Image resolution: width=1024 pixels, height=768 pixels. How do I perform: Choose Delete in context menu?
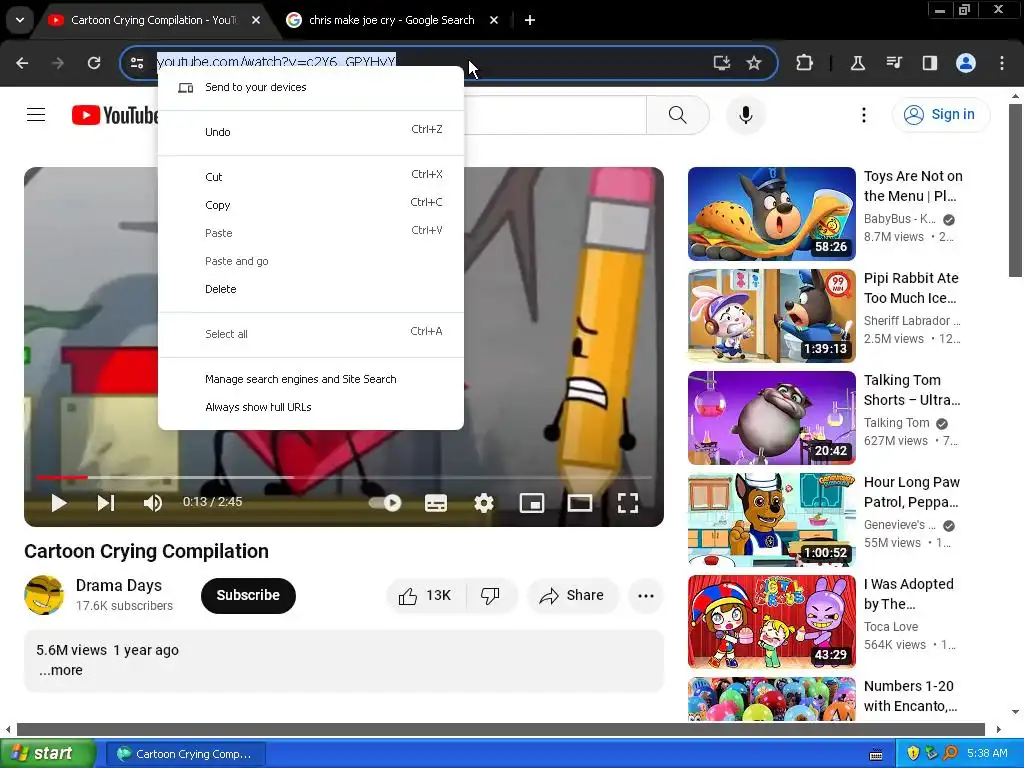click(311, 289)
